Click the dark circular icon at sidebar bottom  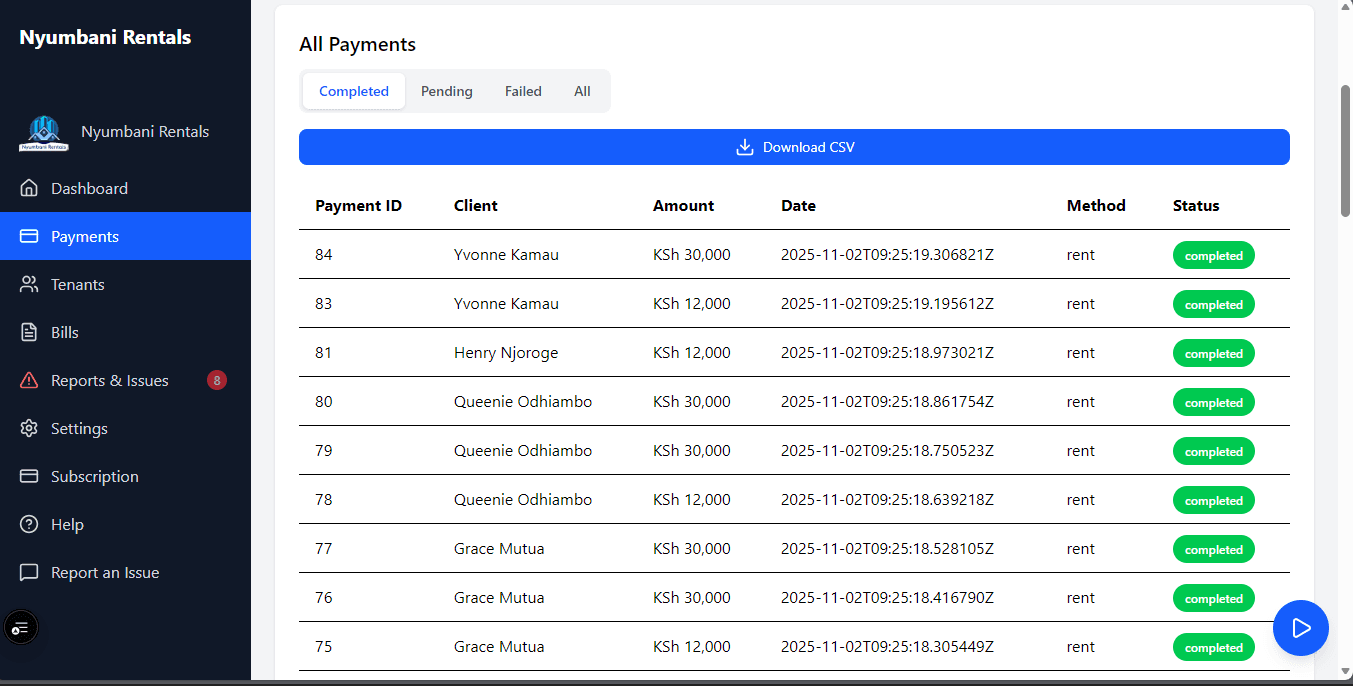[21, 627]
